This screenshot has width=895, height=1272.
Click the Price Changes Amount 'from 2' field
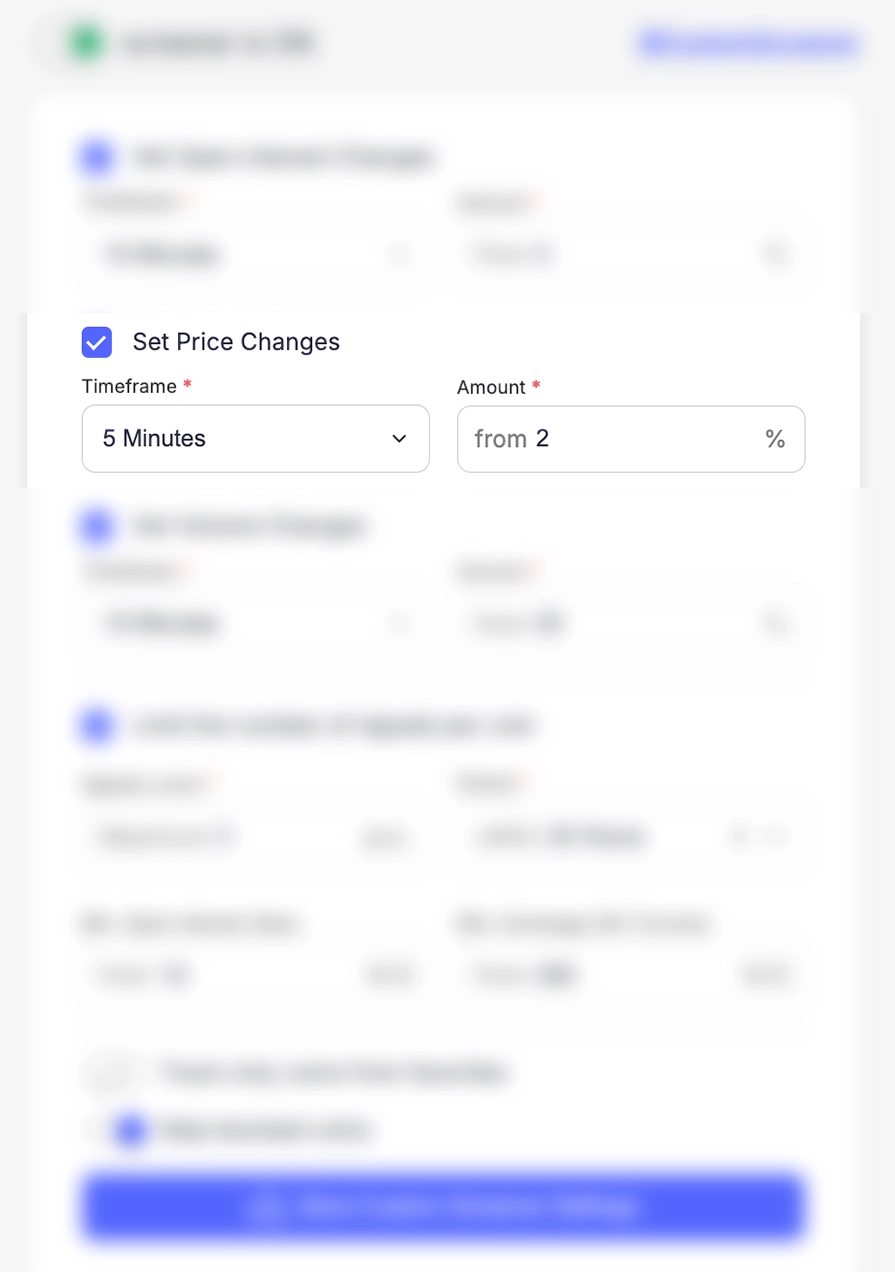[610, 439]
